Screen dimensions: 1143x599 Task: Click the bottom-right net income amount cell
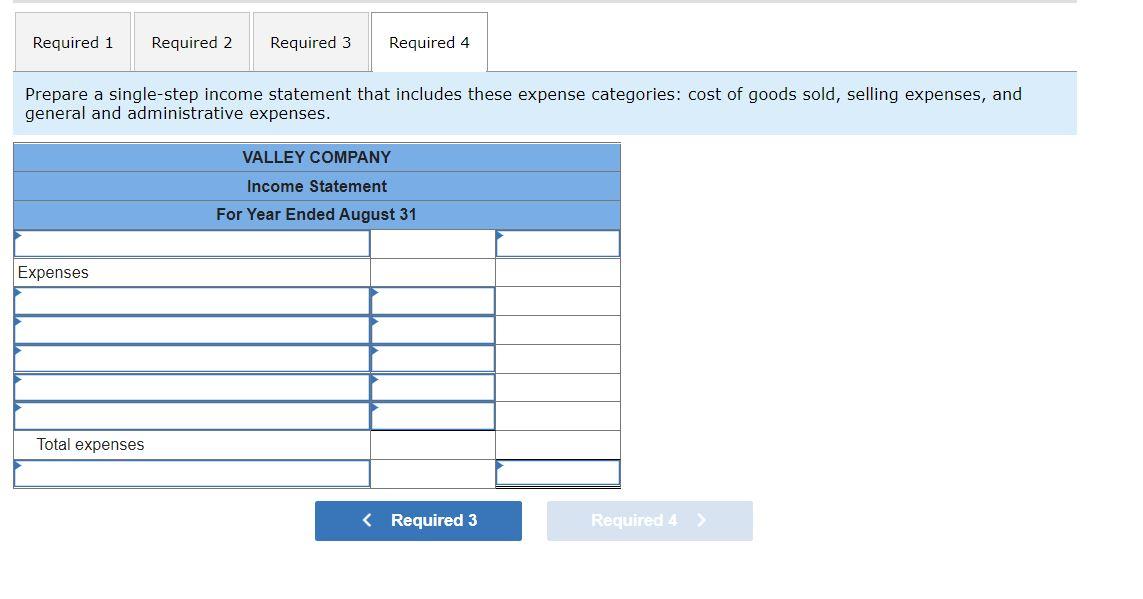tap(557, 471)
